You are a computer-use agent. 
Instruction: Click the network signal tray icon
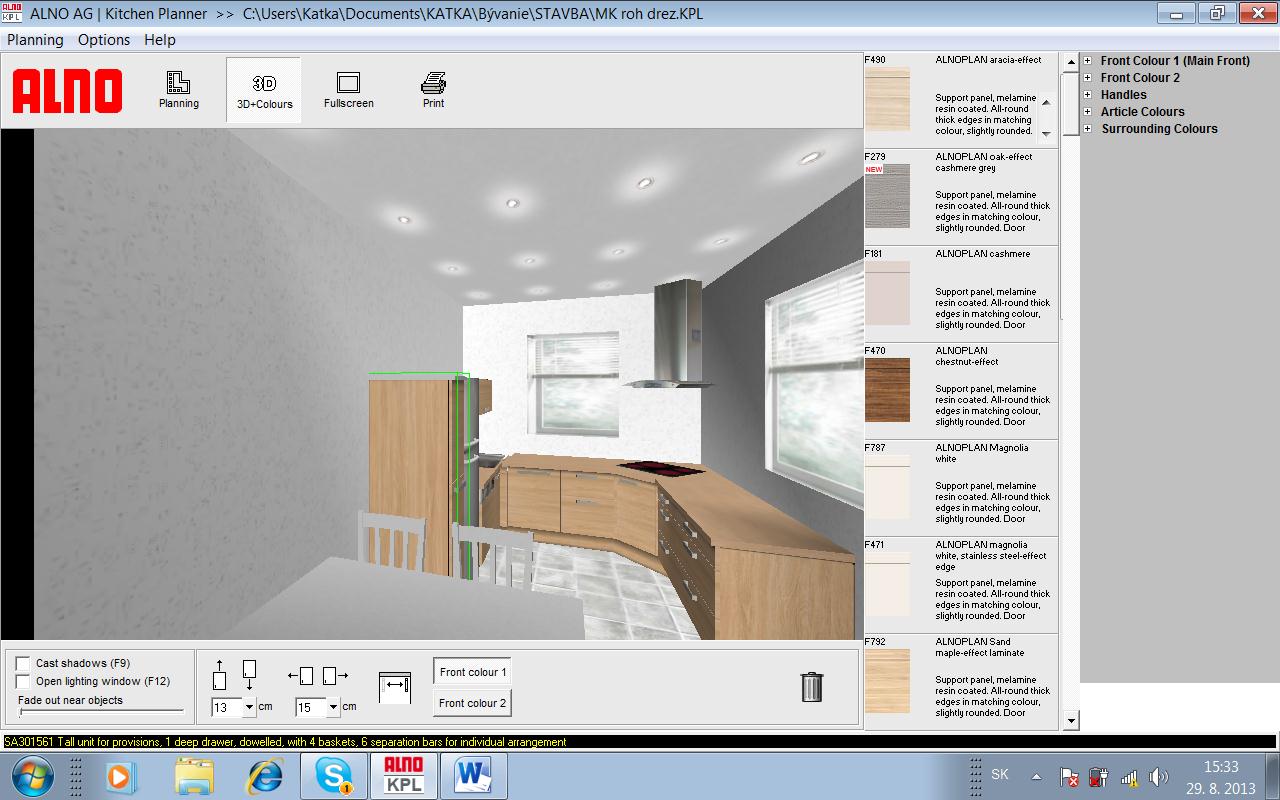click(1128, 777)
